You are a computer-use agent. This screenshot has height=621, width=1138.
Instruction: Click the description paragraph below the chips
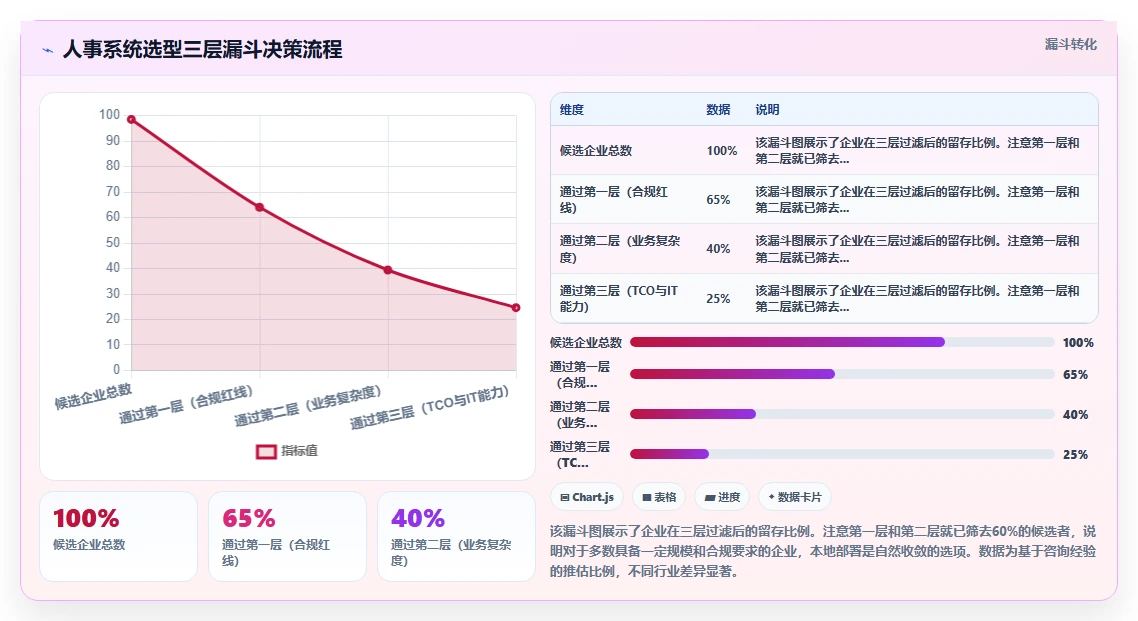823,551
